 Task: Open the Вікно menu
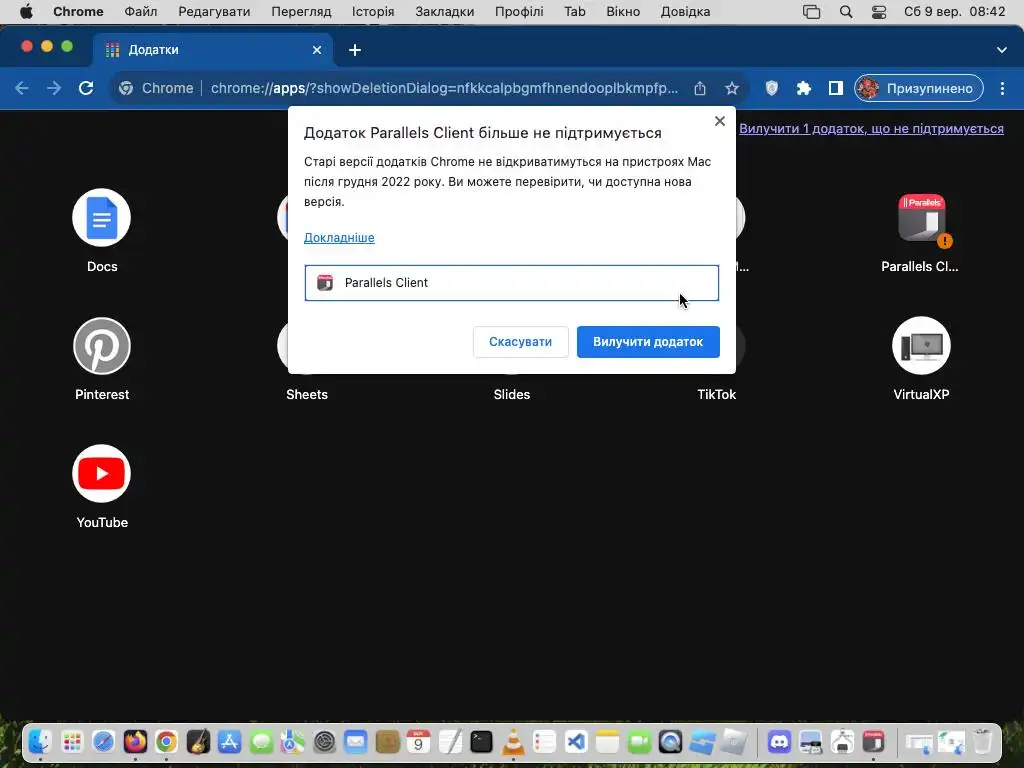click(622, 12)
